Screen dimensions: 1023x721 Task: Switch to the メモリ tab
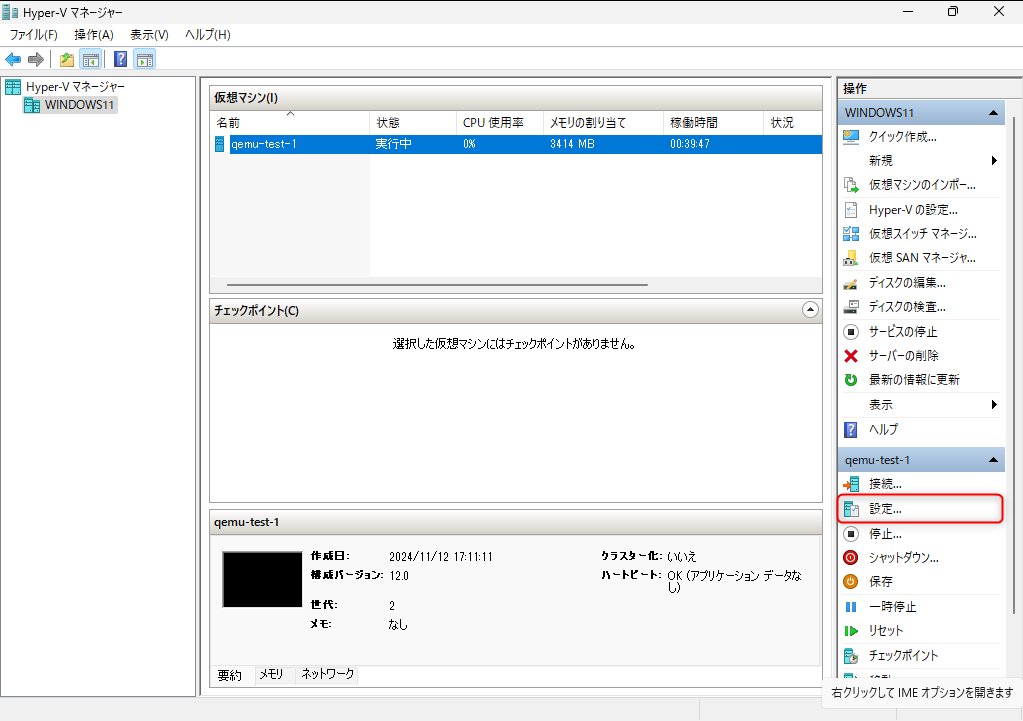pos(271,675)
